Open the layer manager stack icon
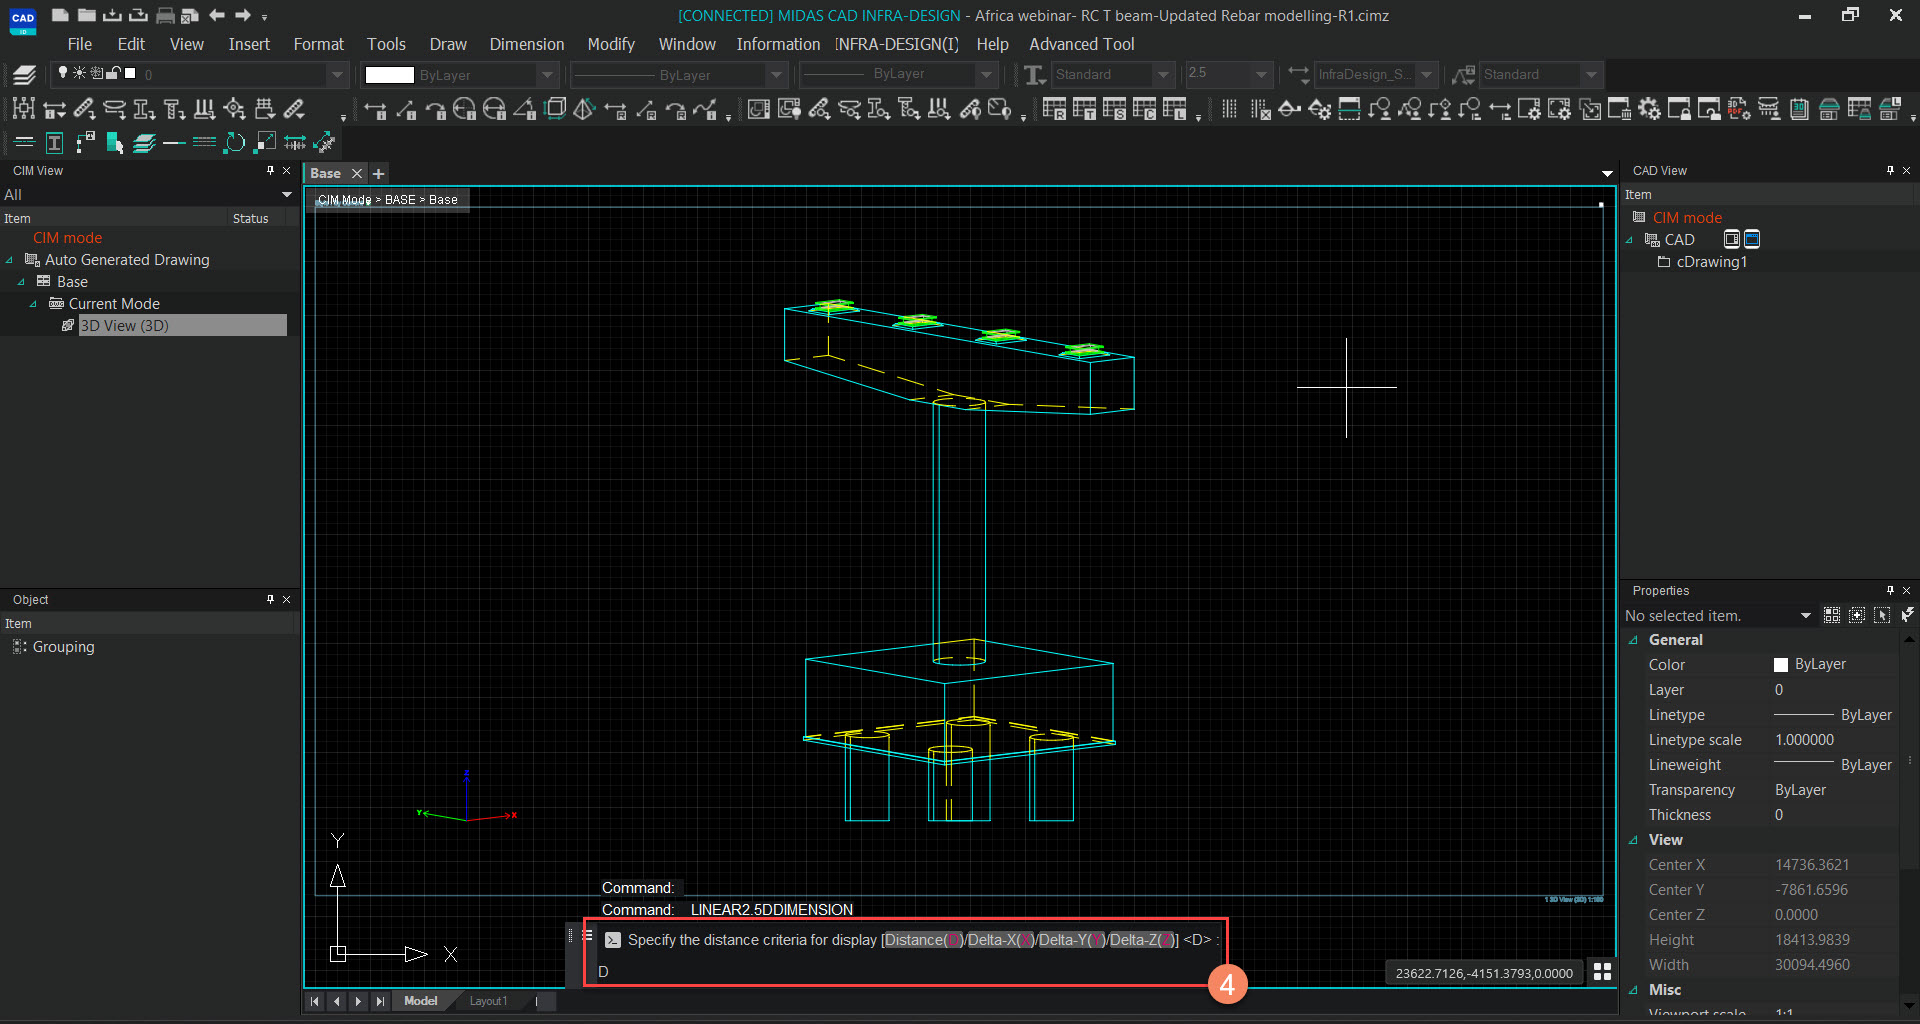 click(x=24, y=75)
